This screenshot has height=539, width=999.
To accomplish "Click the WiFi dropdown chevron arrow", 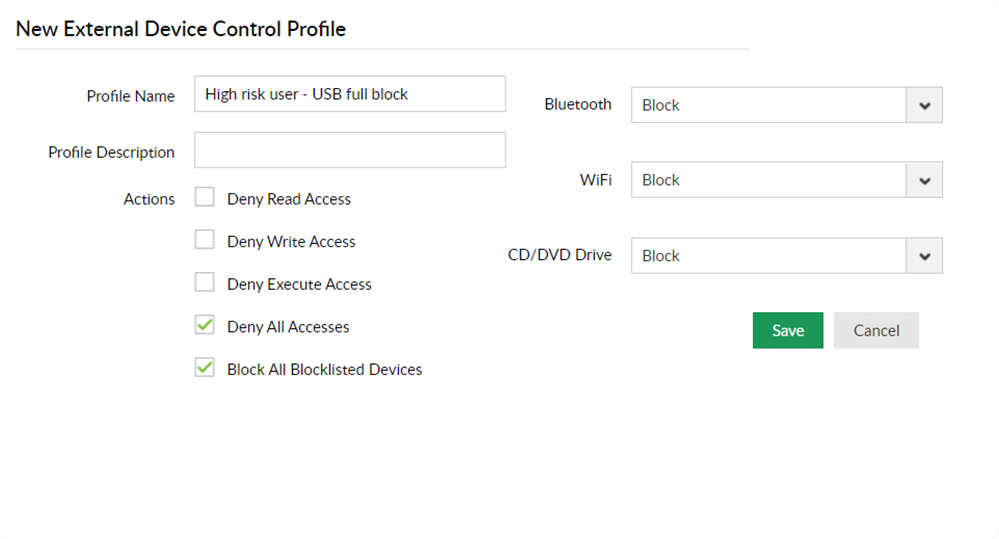I will click(x=924, y=180).
